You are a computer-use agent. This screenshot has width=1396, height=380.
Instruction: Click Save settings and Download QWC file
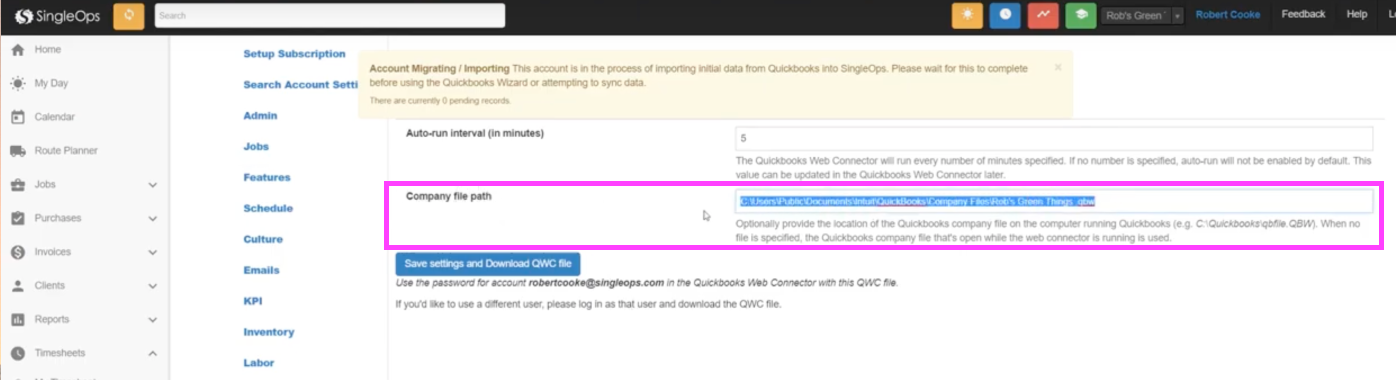click(488, 264)
